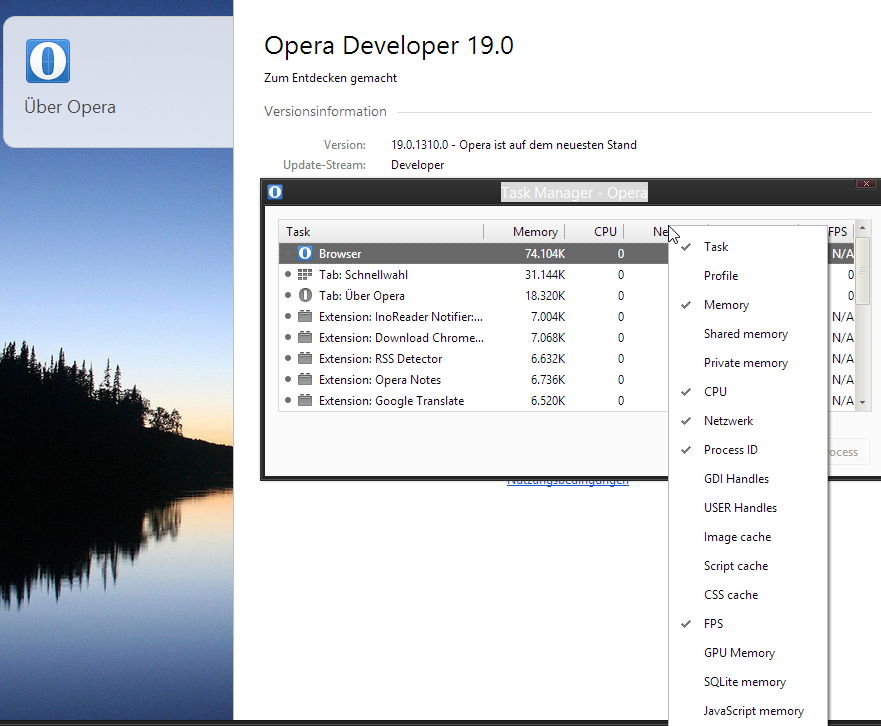Viewport: 881px width, 726px height.
Task: Sort by the Task column header
Action: [381, 232]
